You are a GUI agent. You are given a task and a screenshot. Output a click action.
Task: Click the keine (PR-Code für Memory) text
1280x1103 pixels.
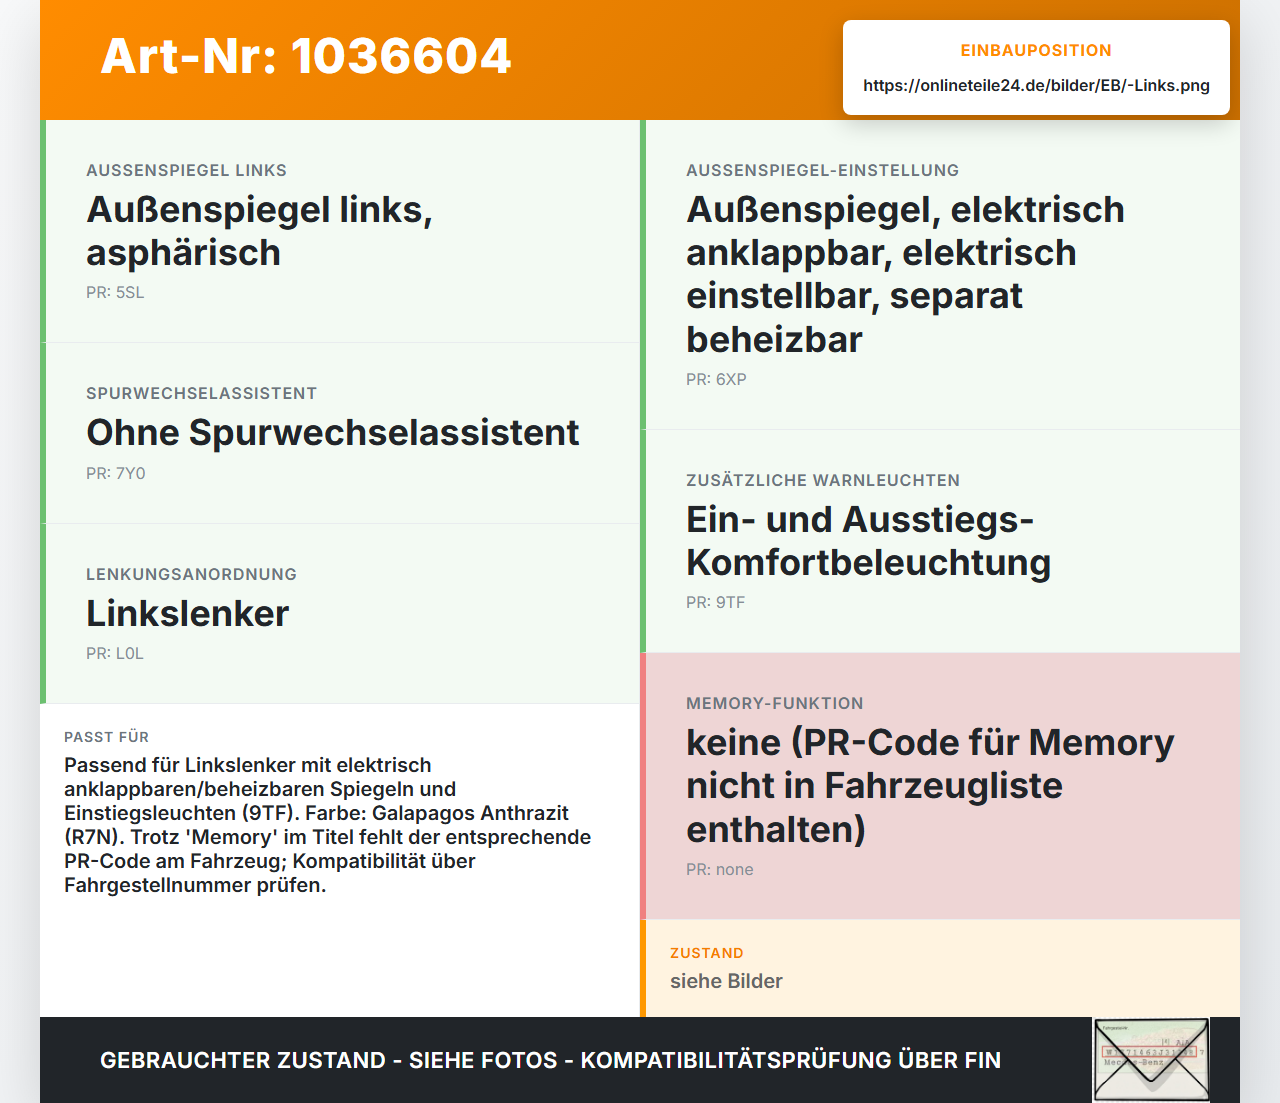pos(930,785)
